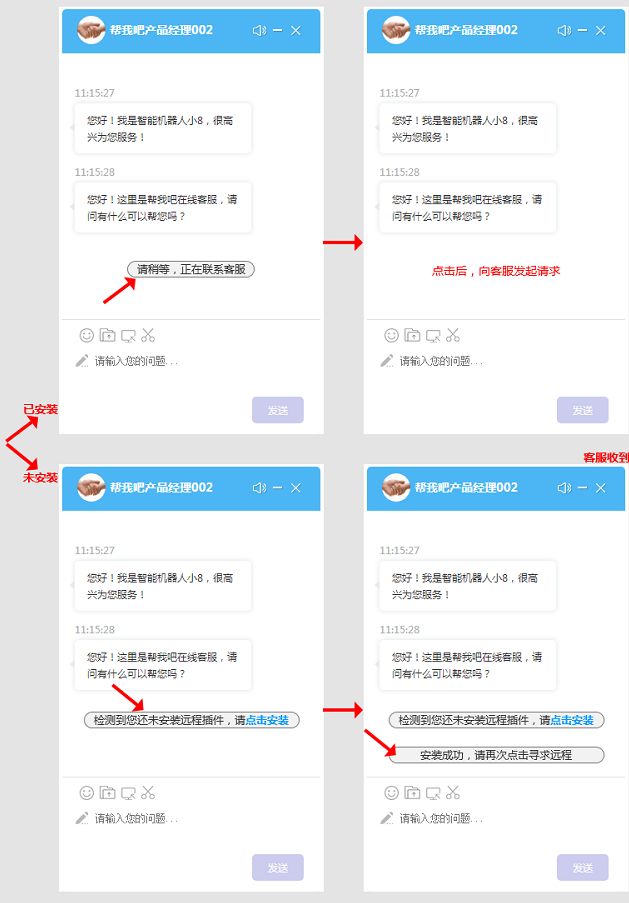Click 点击安装 link above the 安装成功 message

[572, 720]
